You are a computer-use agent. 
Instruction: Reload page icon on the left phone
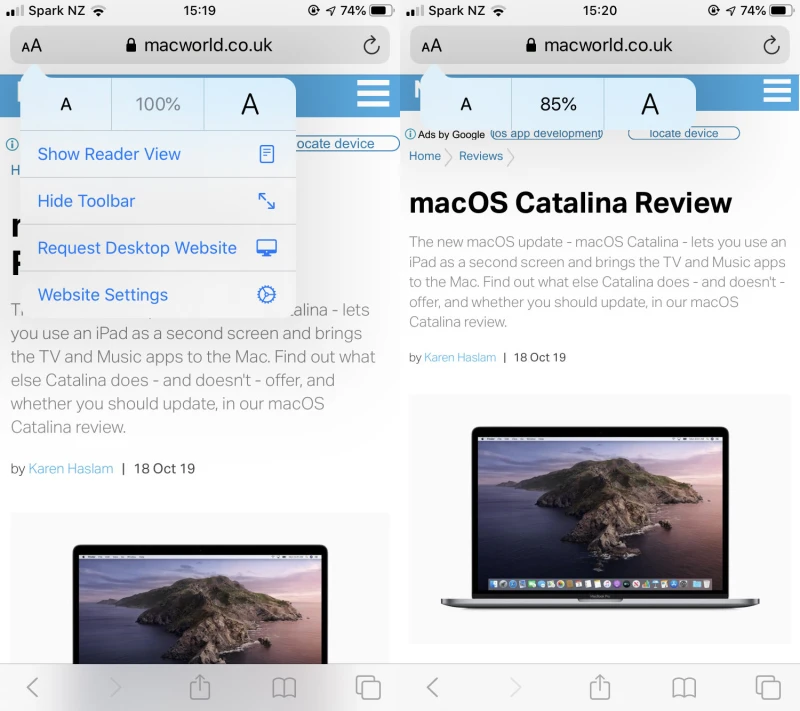click(371, 46)
